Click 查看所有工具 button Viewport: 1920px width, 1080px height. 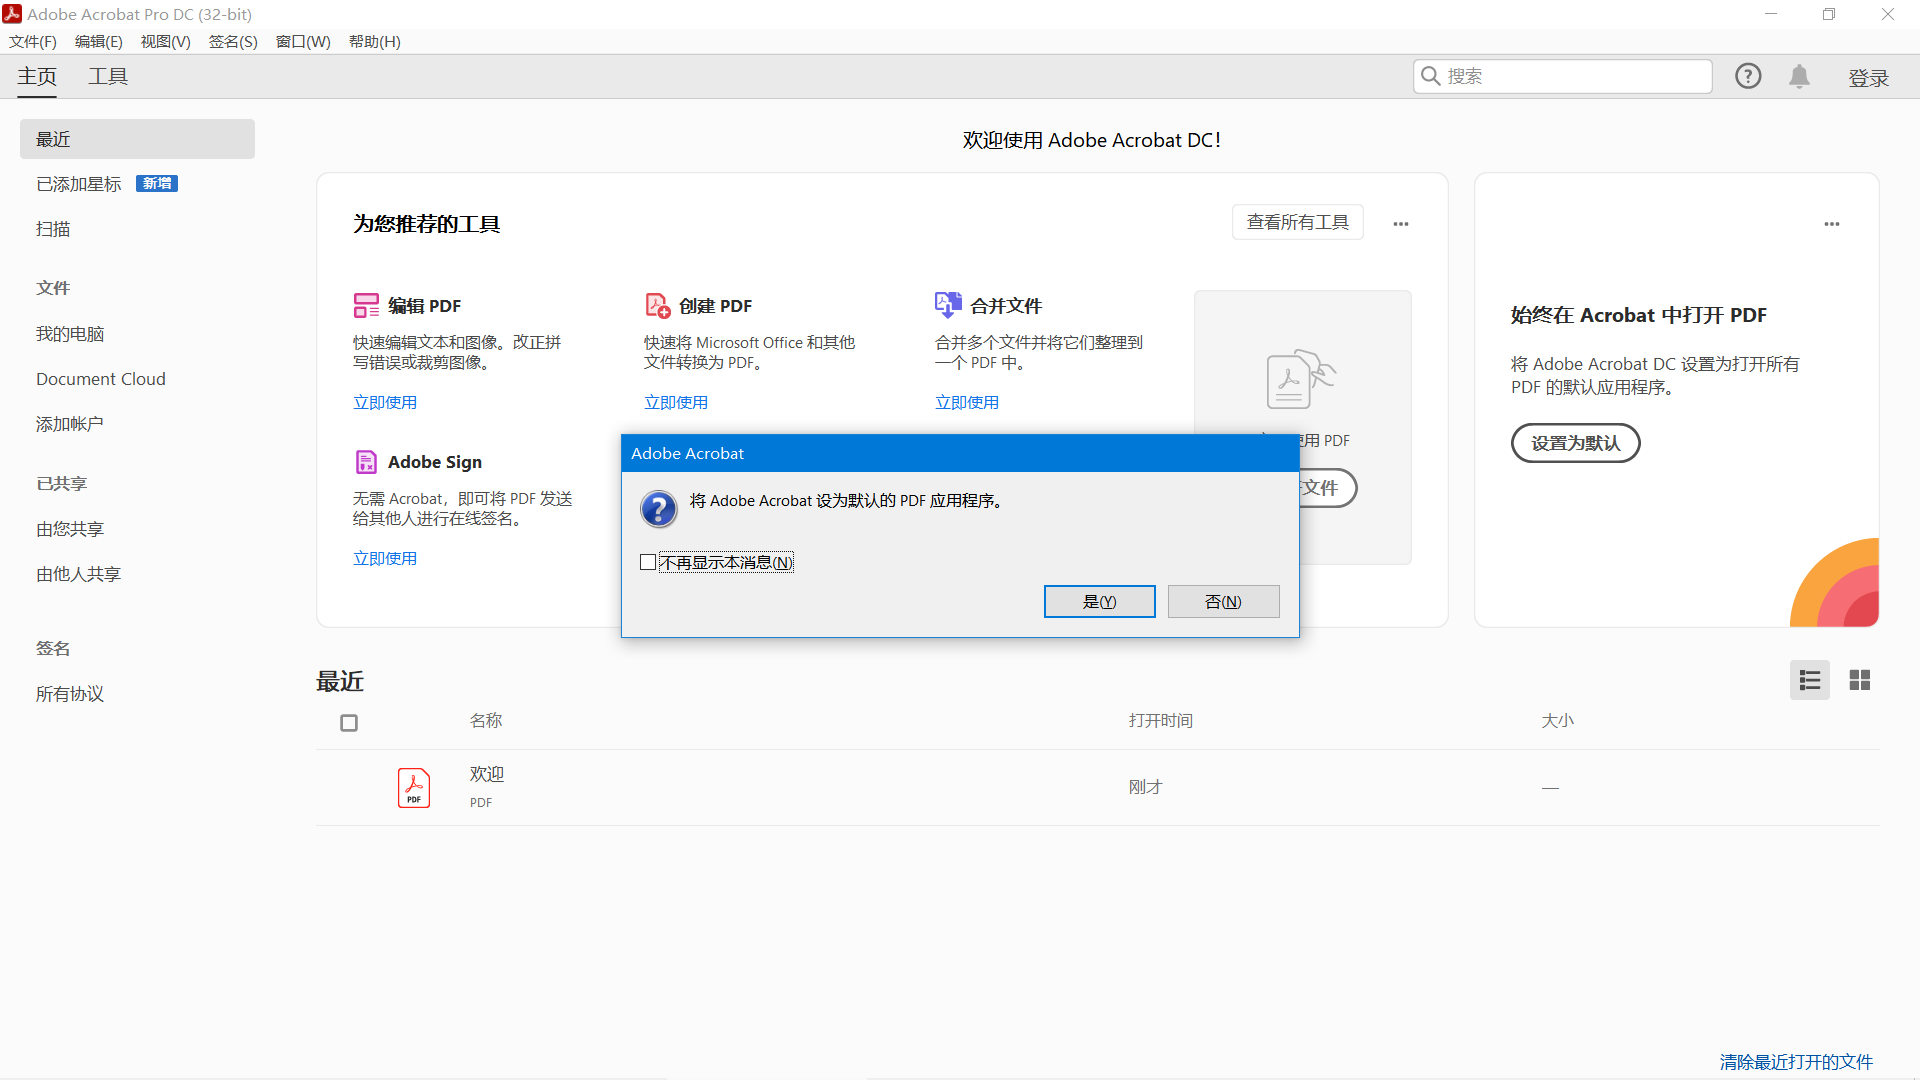coord(1297,222)
